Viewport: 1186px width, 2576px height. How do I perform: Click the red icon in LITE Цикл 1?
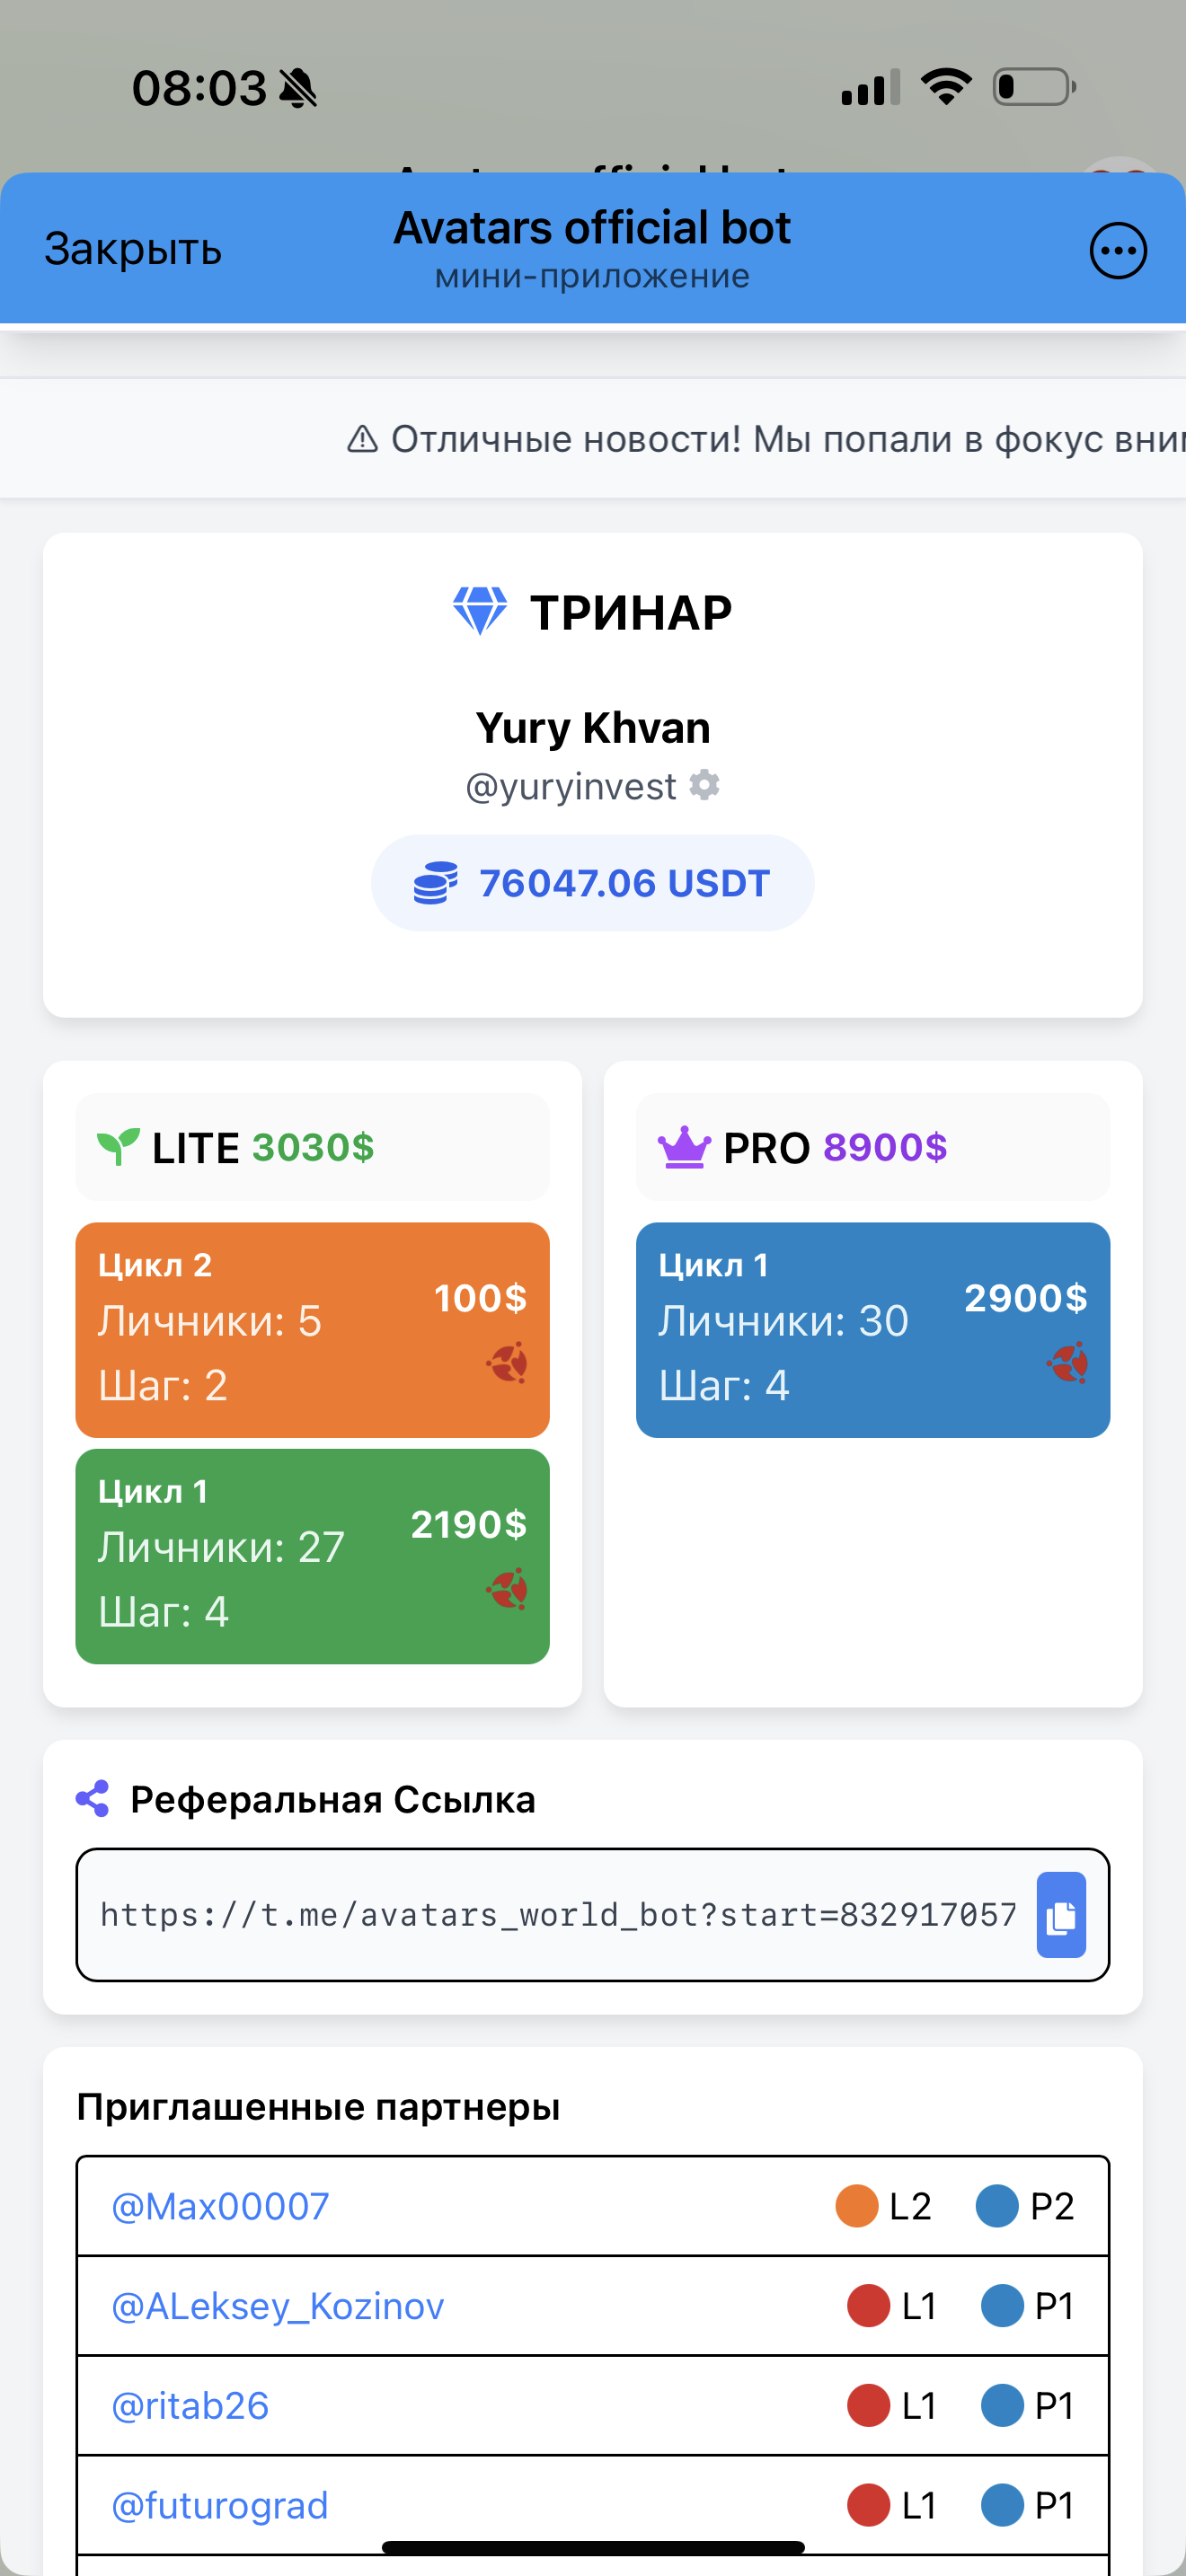pos(507,1588)
